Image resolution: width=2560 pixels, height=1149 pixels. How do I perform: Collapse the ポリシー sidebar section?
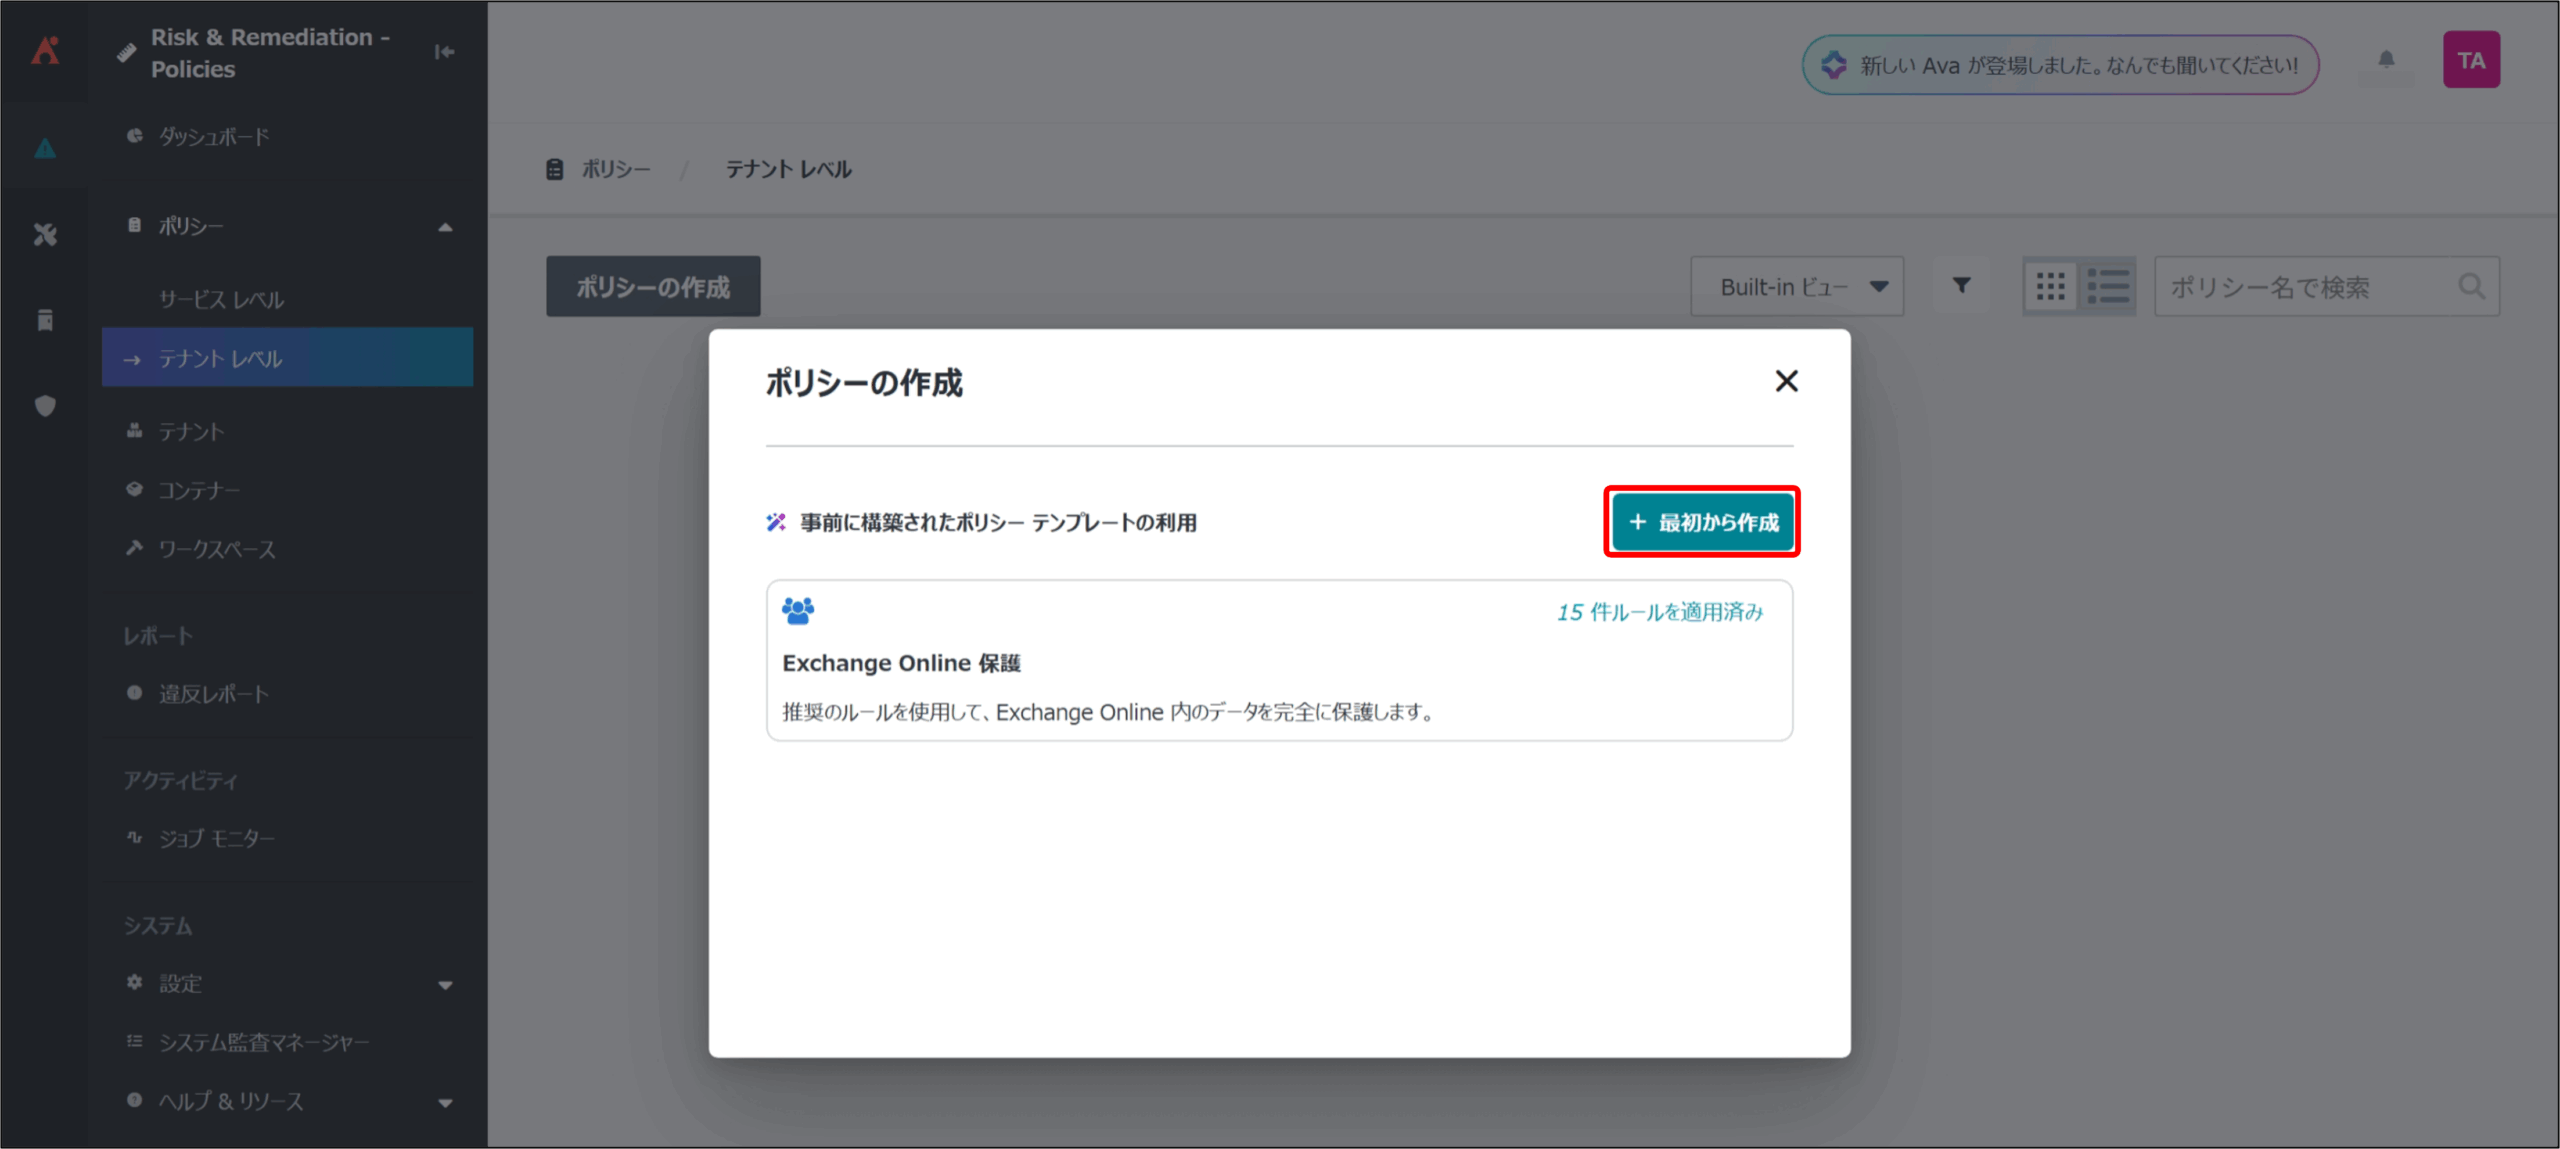click(445, 227)
